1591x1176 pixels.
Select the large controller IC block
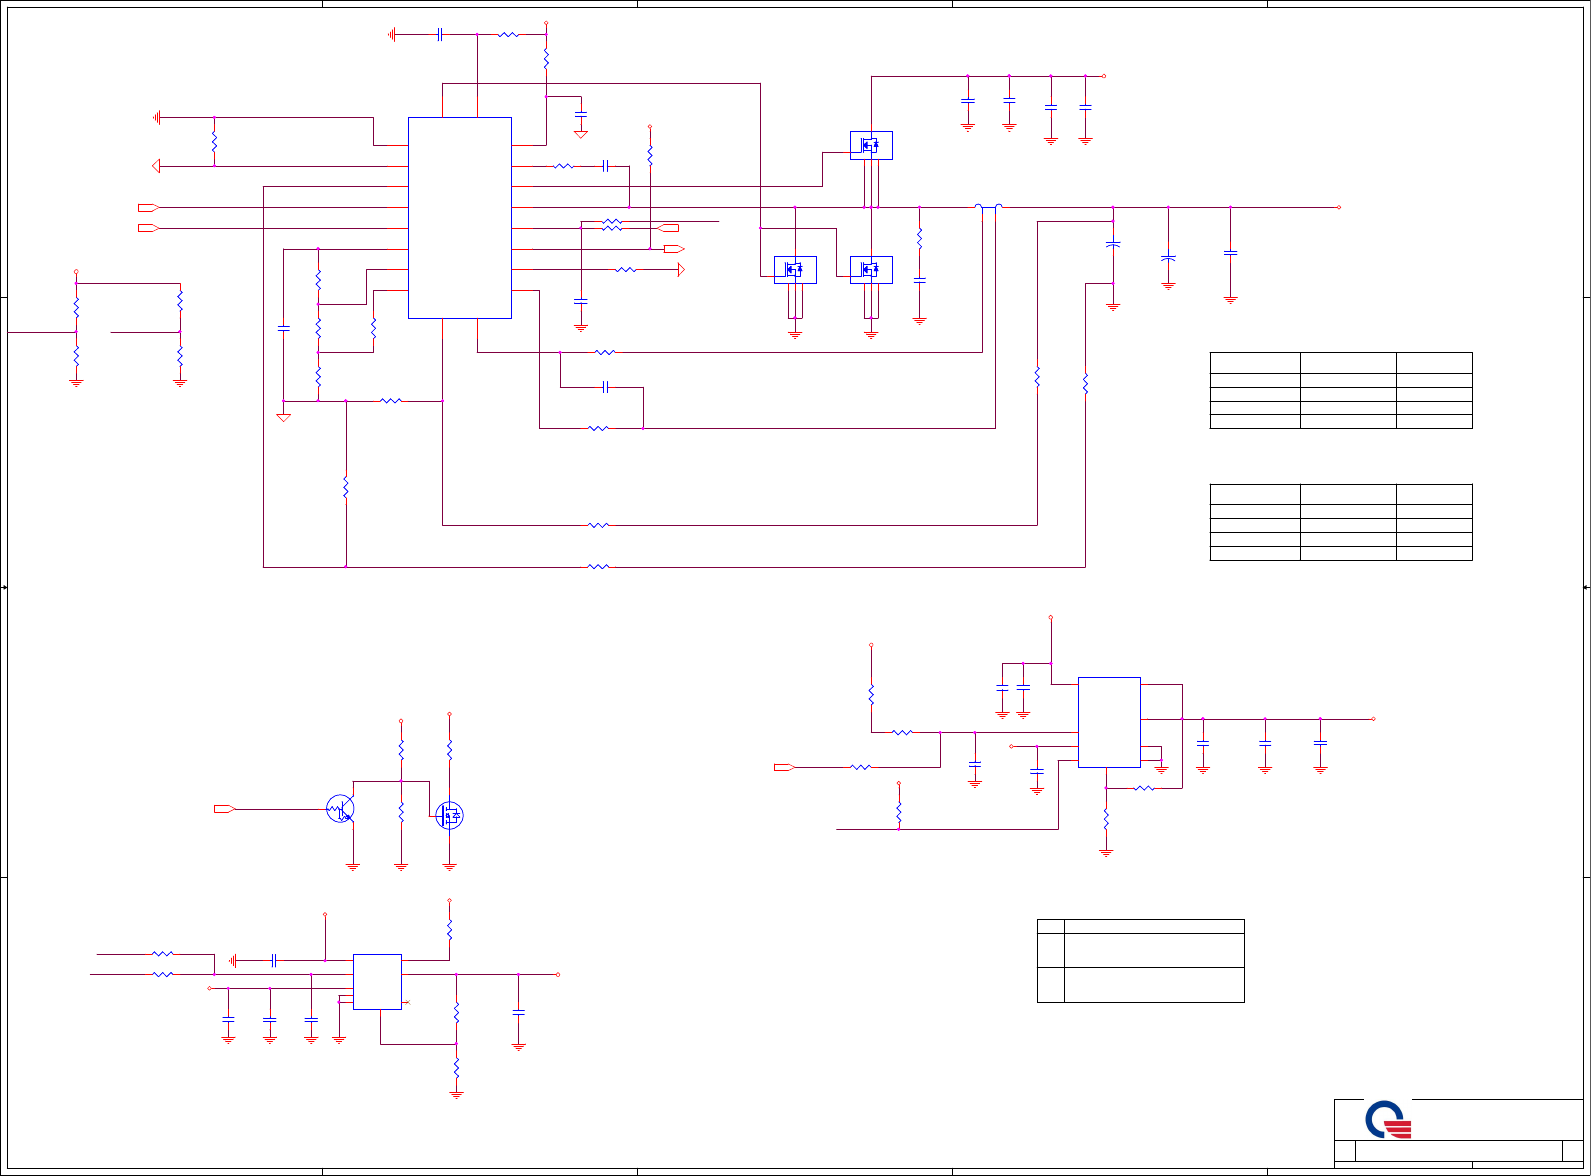click(x=460, y=218)
